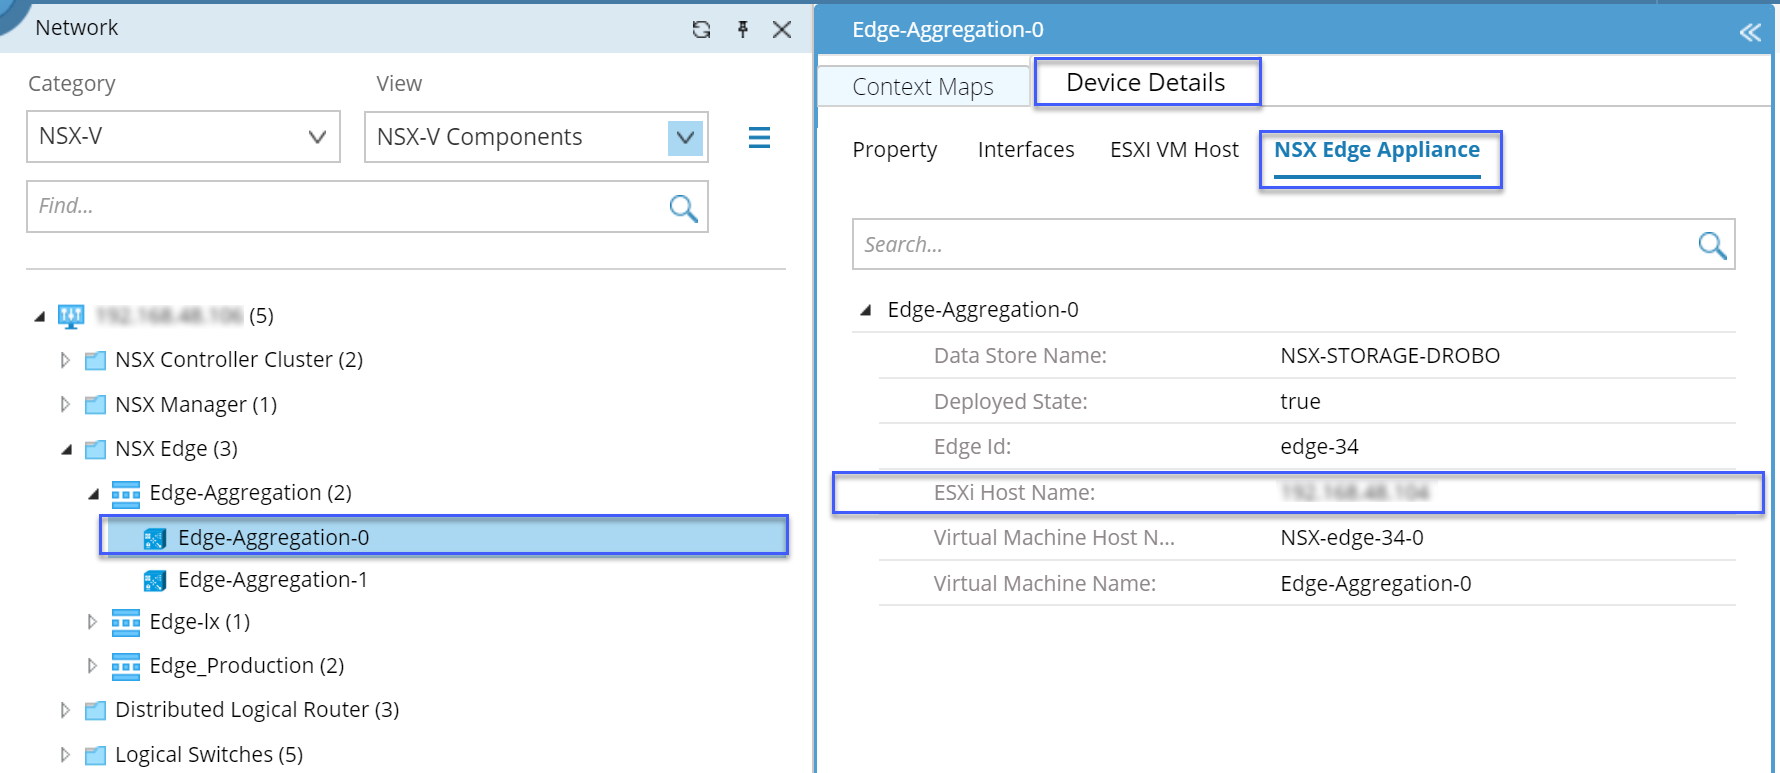Collapse the NSX Edge folder
1780x773 pixels.
point(66,450)
